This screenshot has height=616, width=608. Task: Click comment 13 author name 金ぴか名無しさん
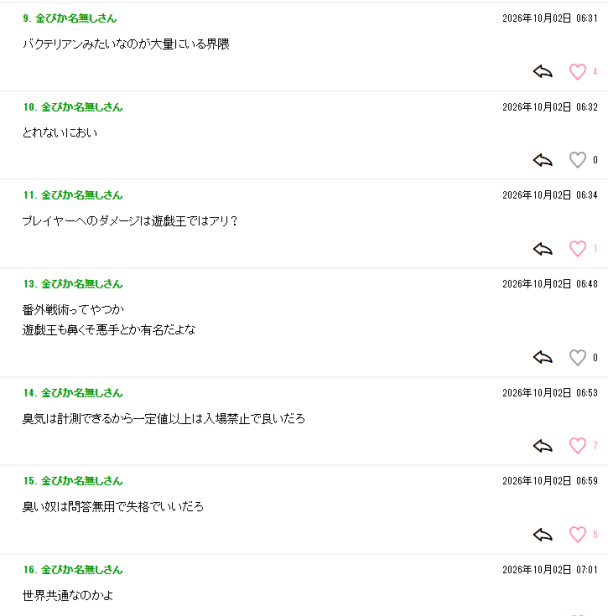[x=82, y=284]
